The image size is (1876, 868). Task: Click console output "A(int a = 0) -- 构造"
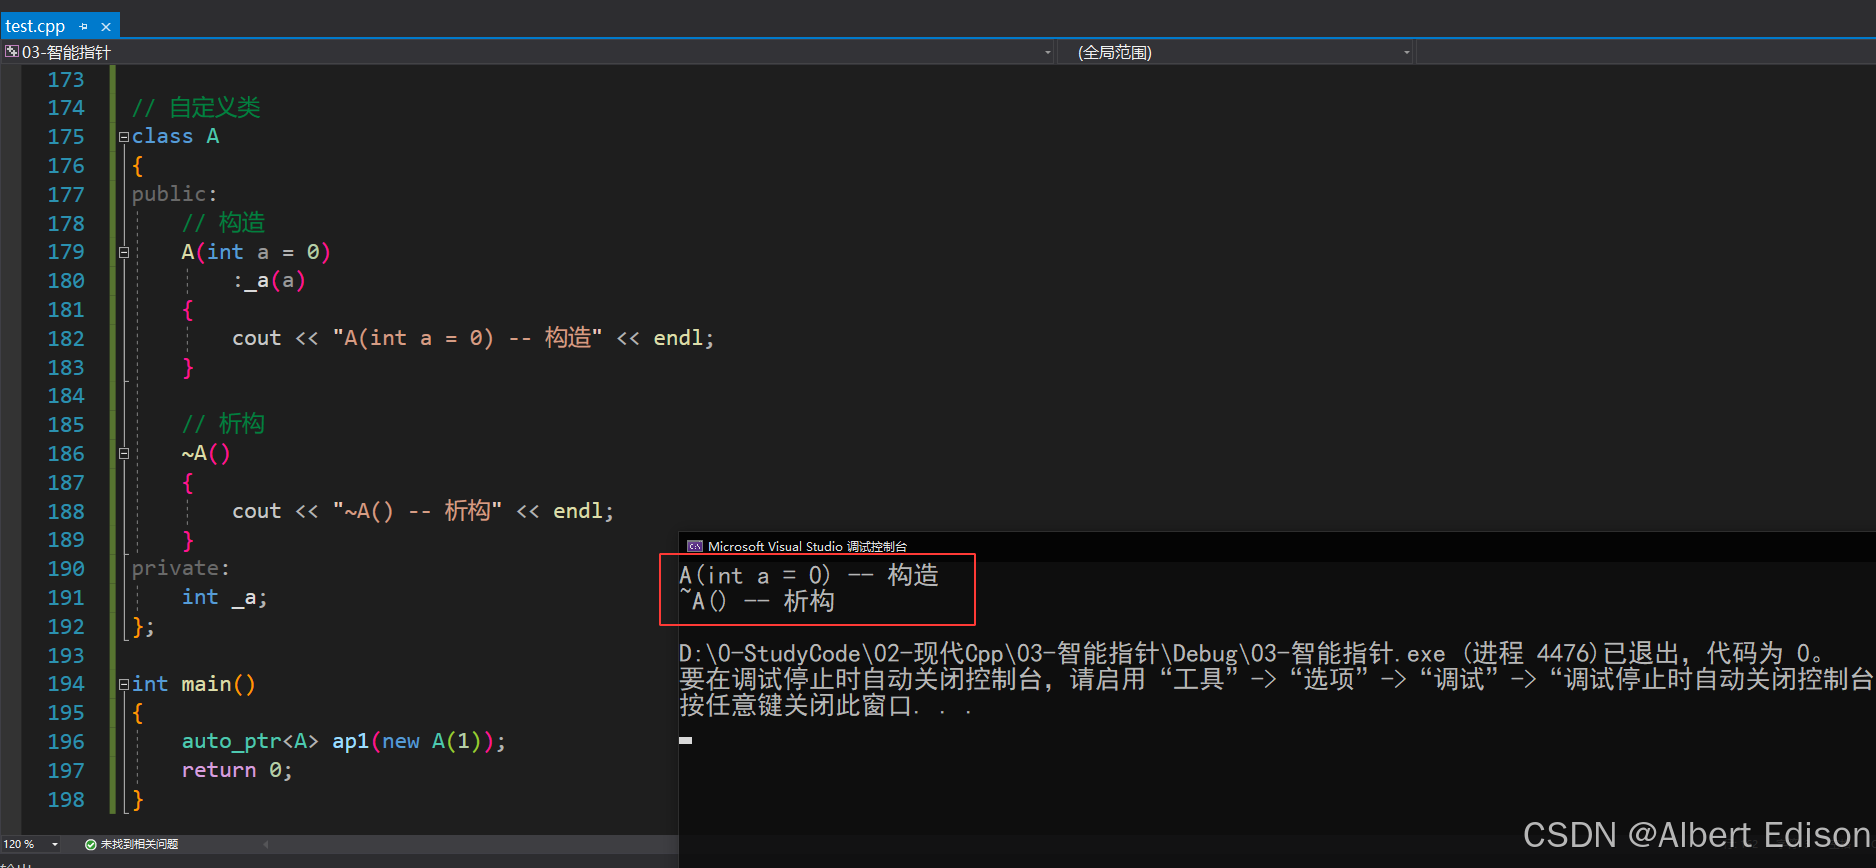click(809, 576)
